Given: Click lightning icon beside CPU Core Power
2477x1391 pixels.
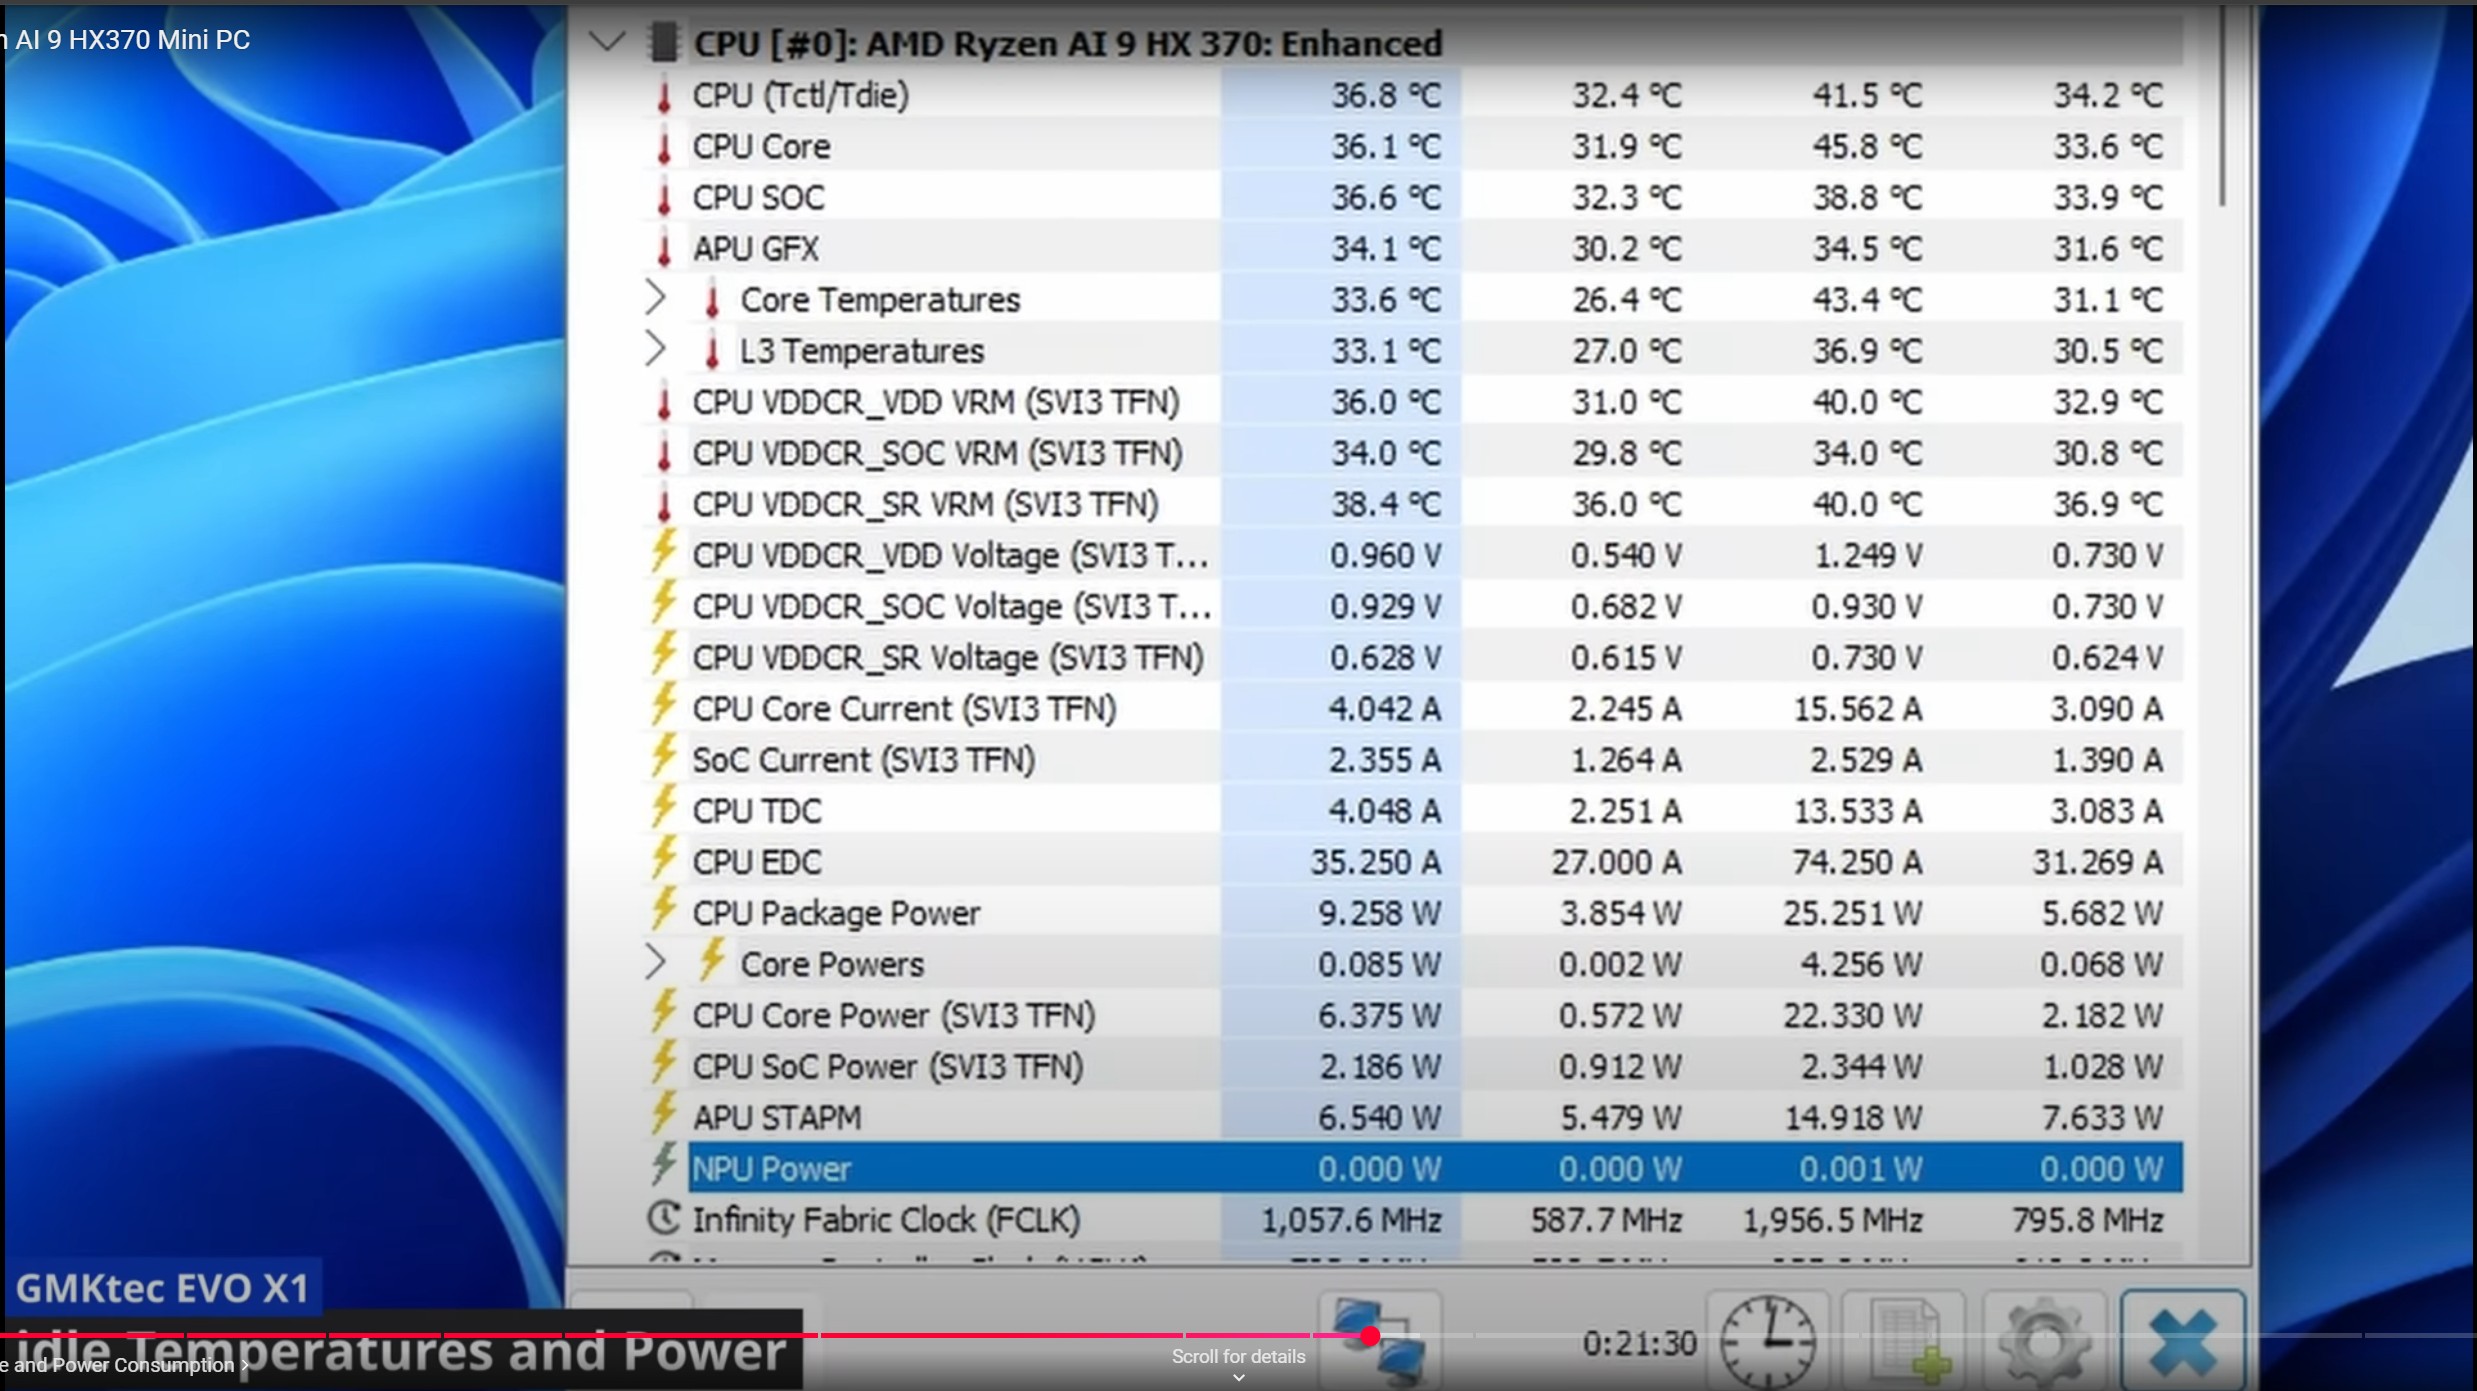Looking at the screenshot, I should [664, 1011].
